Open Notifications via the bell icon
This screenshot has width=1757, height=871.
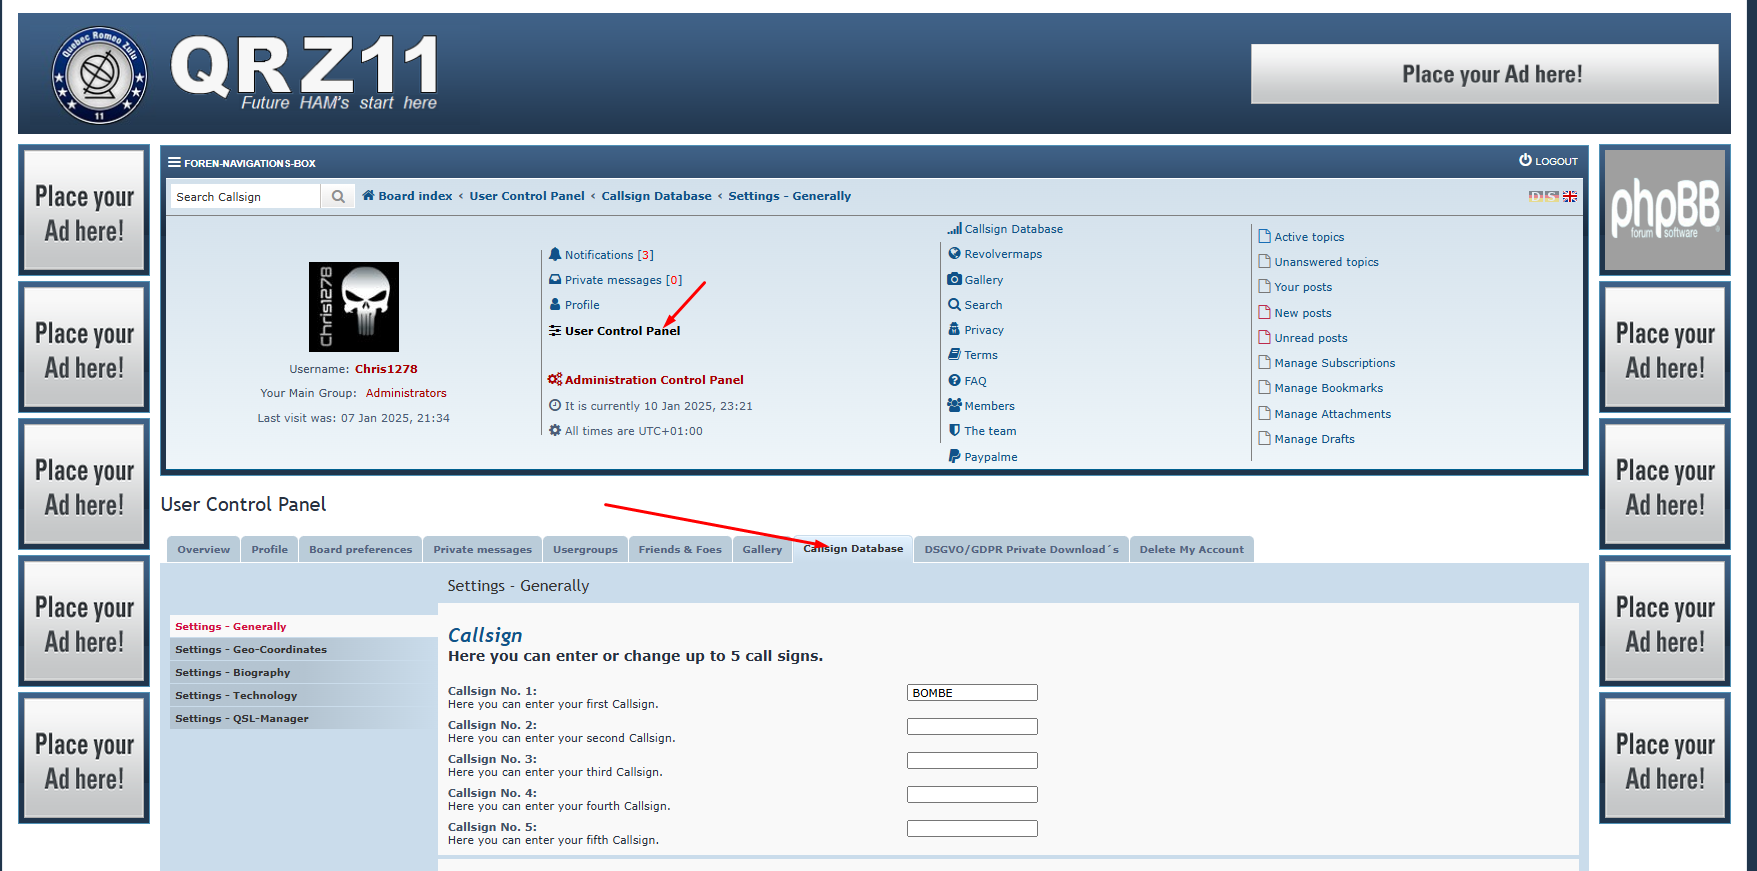555,255
